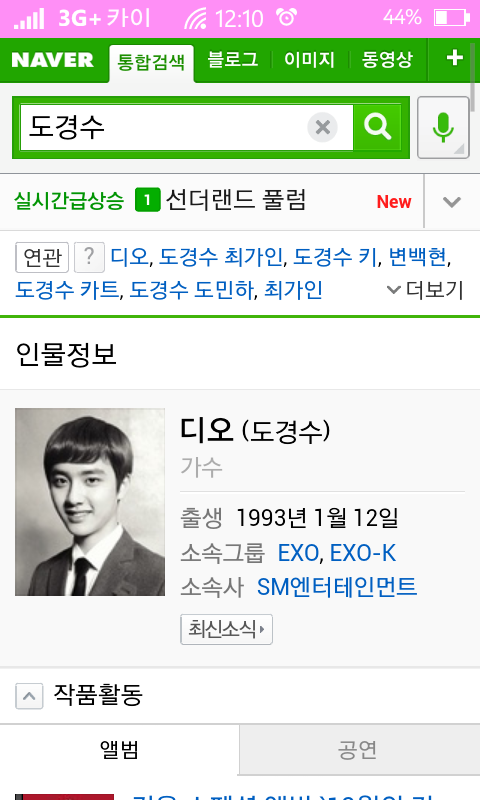Open the profile photo thumbnail
The height and width of the screenshot is (800, 480).
(90, 502)
